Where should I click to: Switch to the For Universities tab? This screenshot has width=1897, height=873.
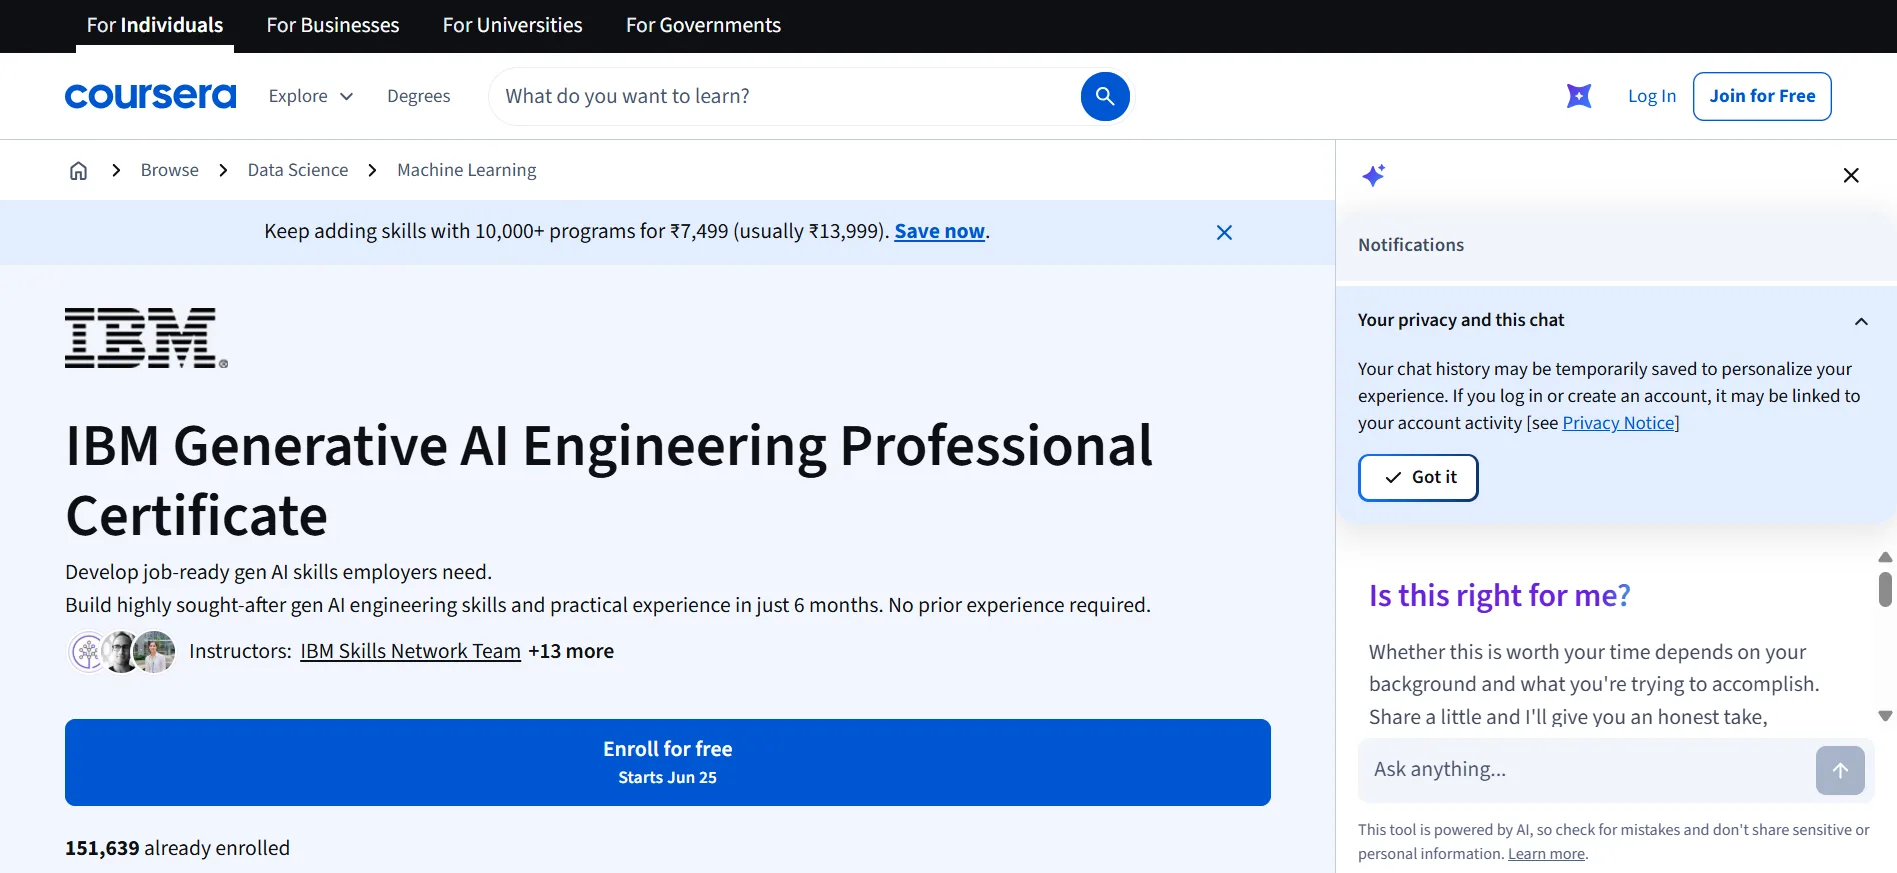513,25
